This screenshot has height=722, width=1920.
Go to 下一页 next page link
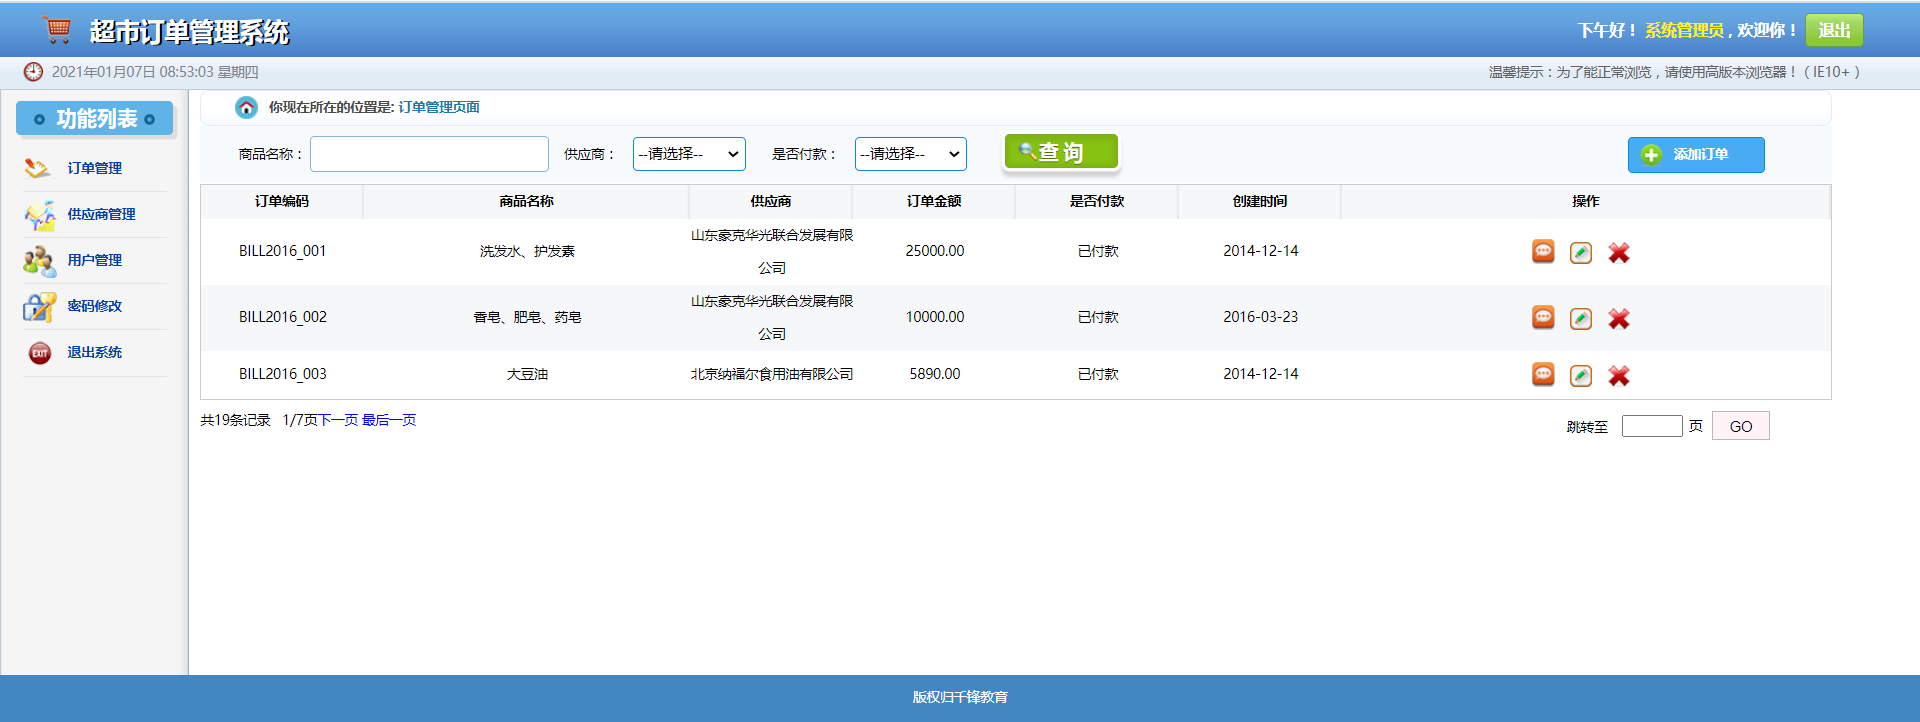tap(338, 420)
